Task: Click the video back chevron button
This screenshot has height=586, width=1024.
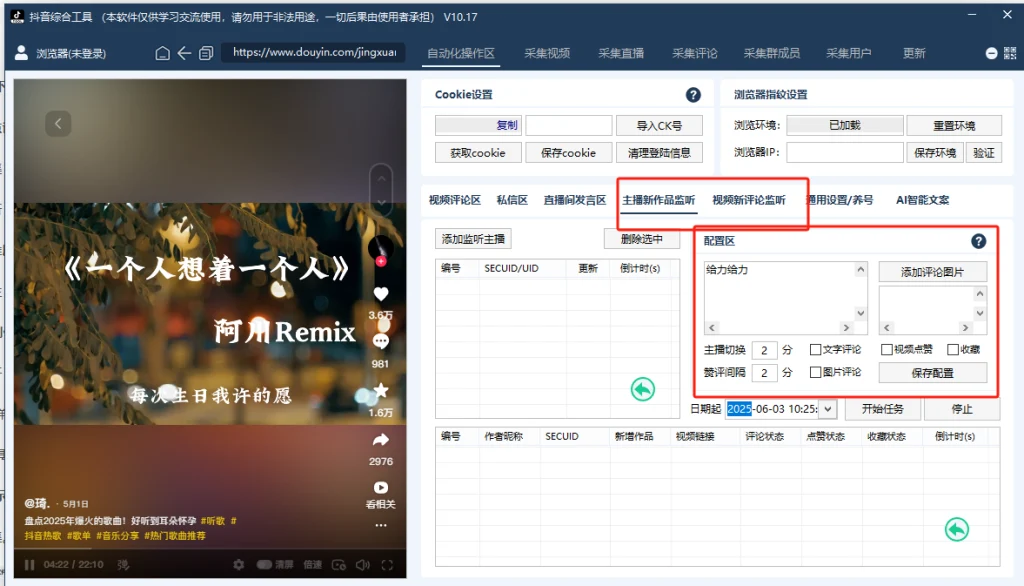Action: point(58,123)
